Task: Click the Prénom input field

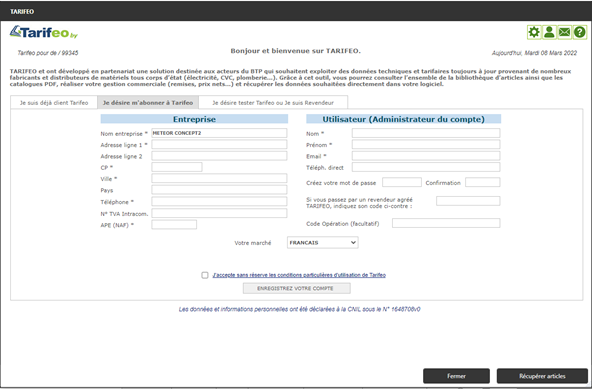Action: tap(426, 144)
